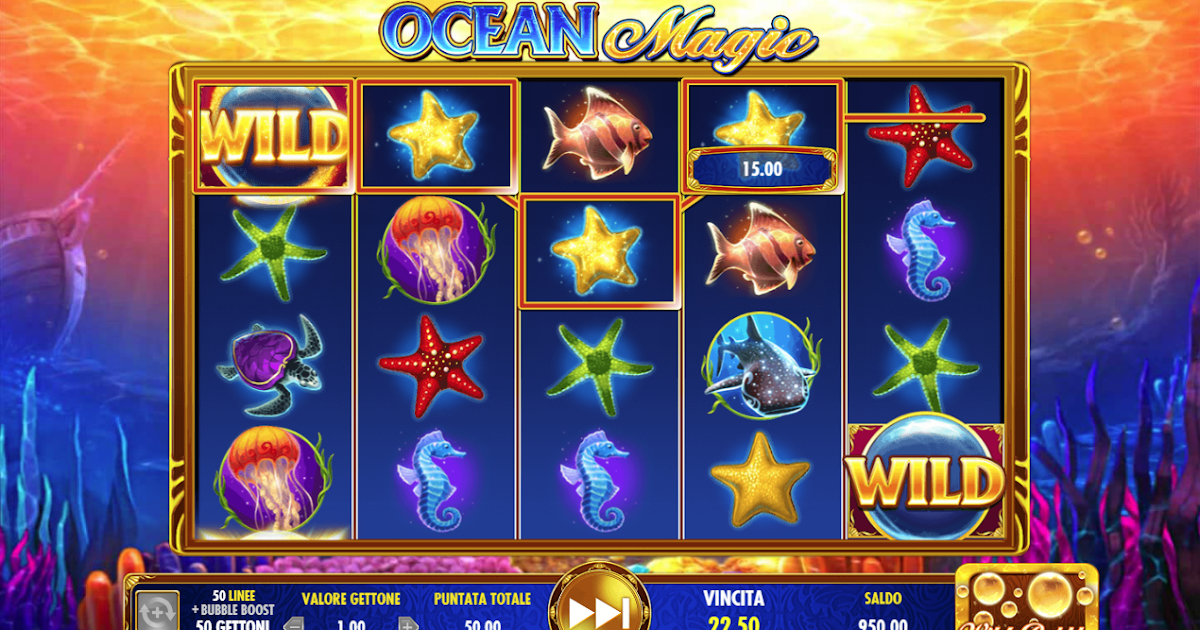Select the purple turtle symbol
Screen dimensions: 1200x630
(x=272, y=365)
